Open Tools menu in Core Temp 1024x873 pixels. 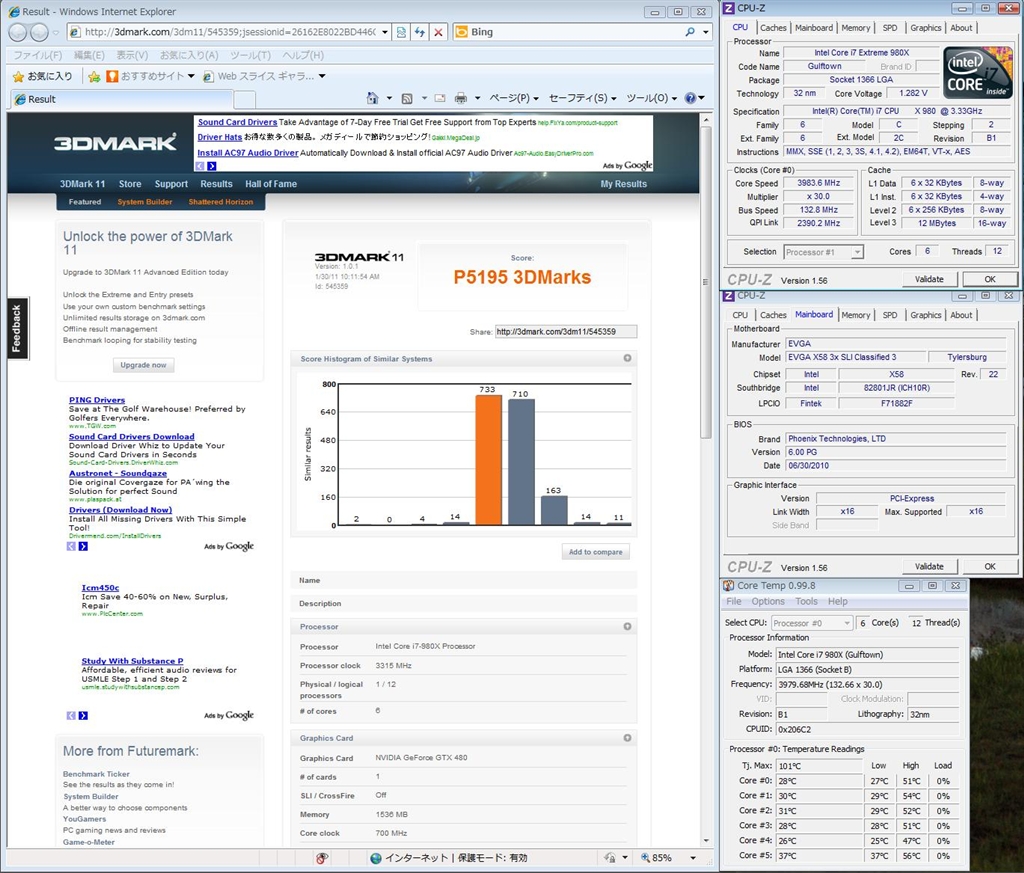[806, 601]
